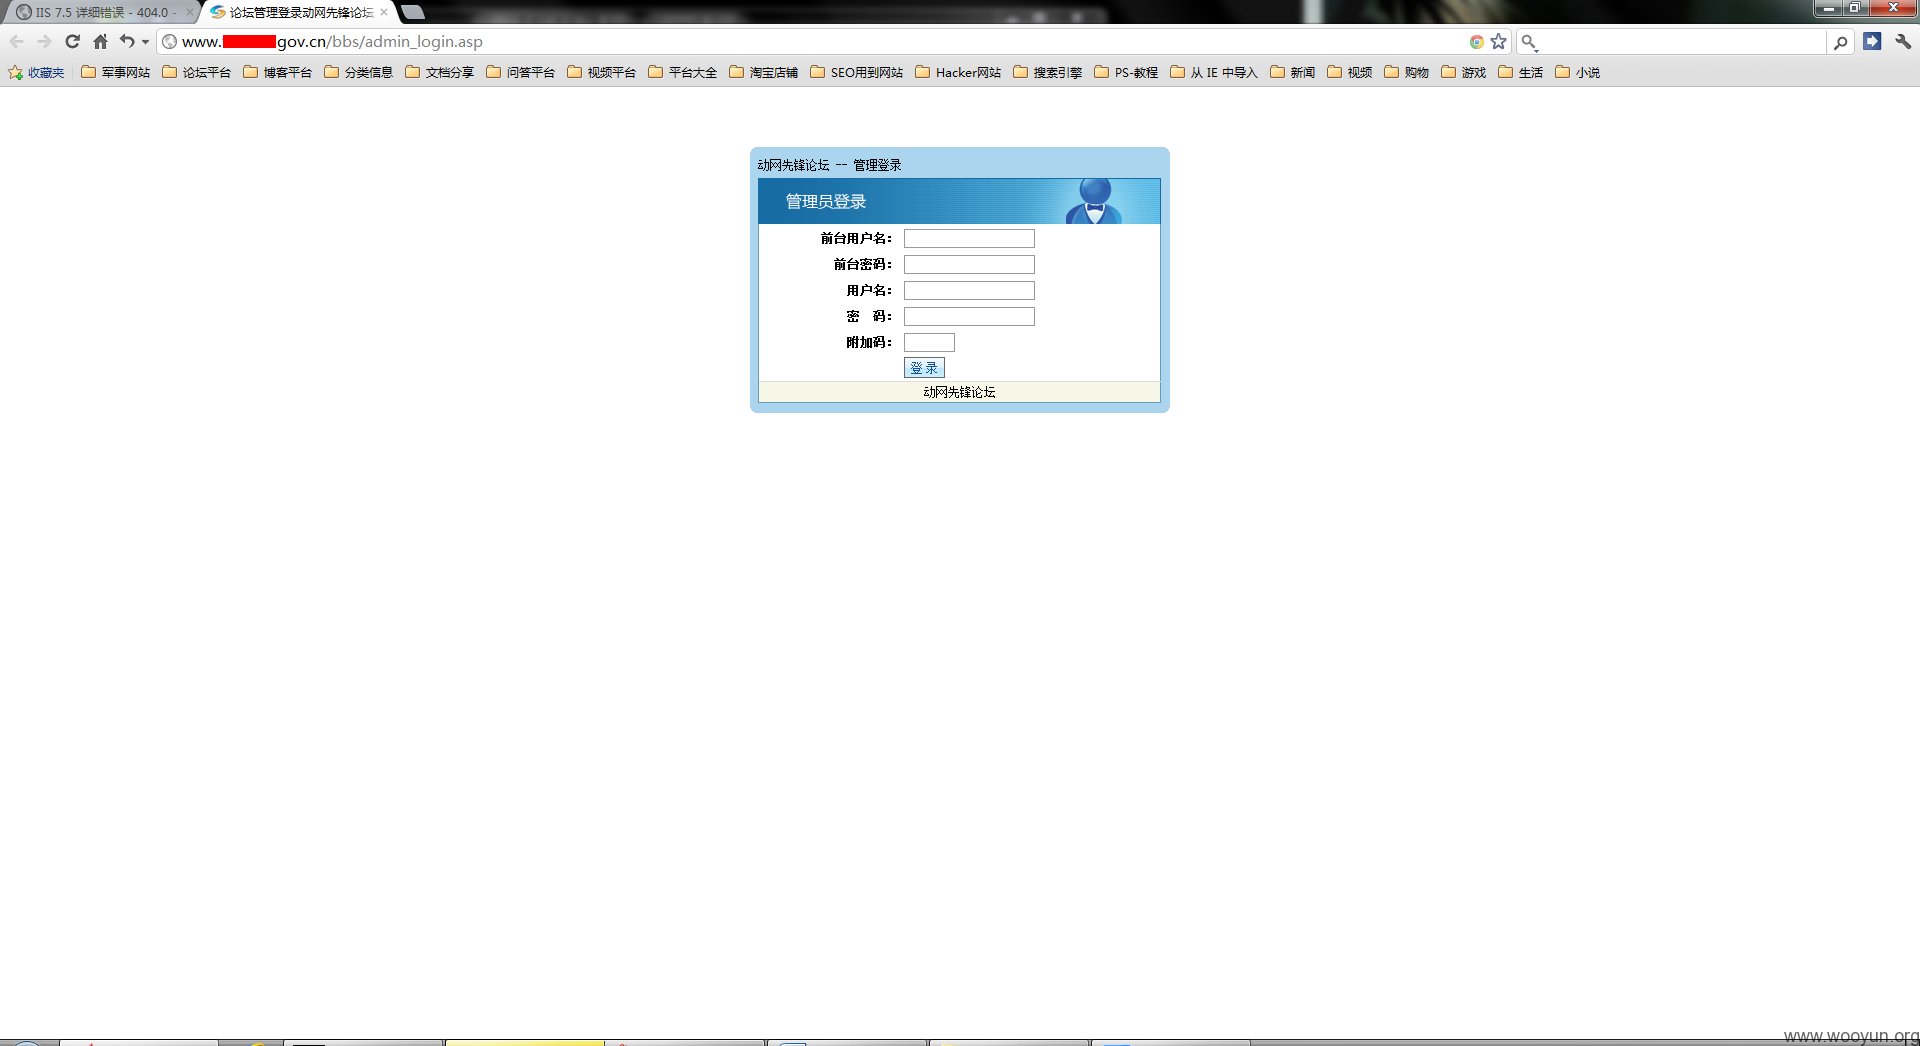The height and width of the screenshot is (1046, 1920).
Task: Open the 平台大全 bookmark folder
Action: click(x=682, y=72)
